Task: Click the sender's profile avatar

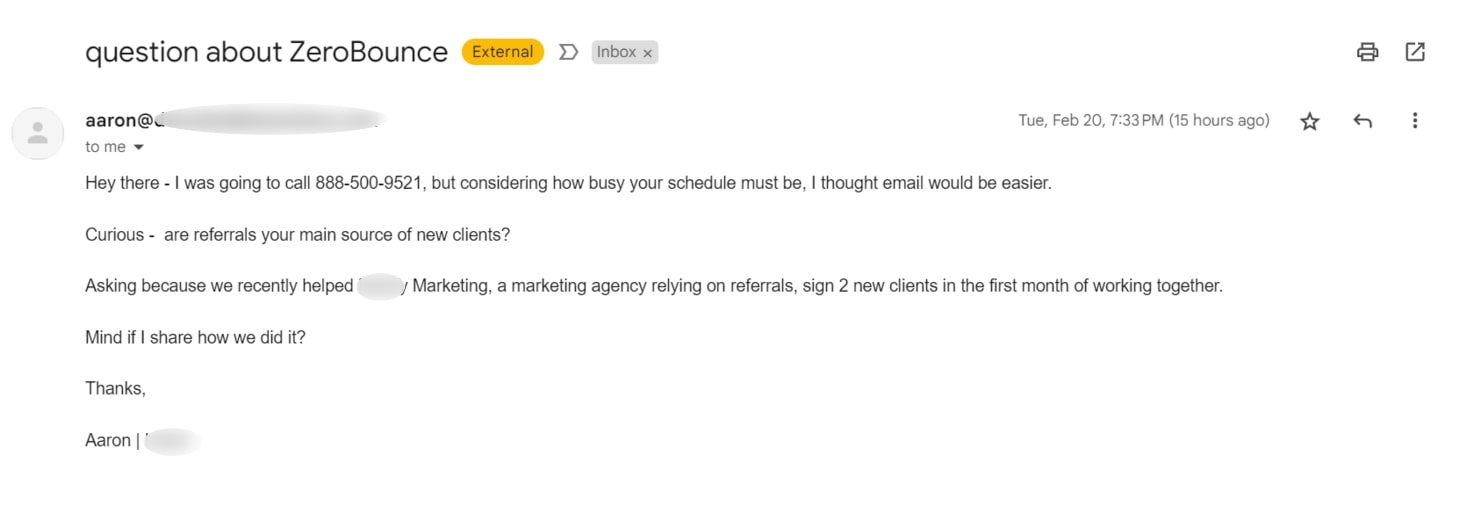Action: click(38, 133)
